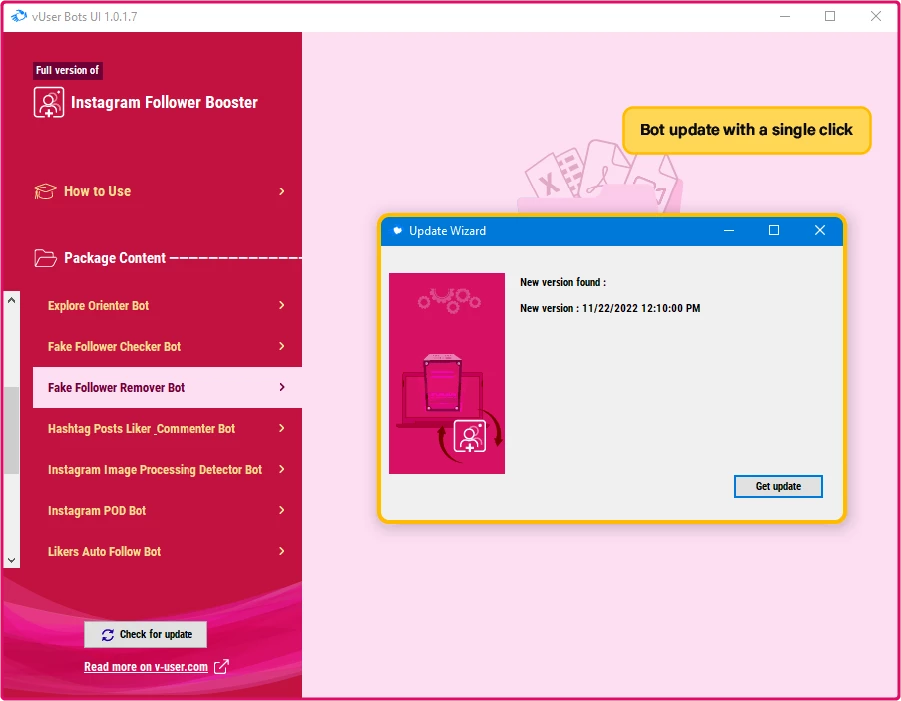Select Fake Follower Remover Bot
901x701 pixels.
coord(167,387)
